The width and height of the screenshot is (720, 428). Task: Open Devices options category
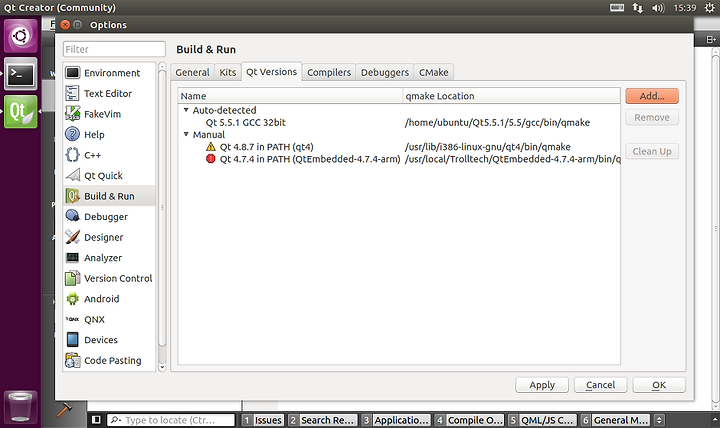109,340
